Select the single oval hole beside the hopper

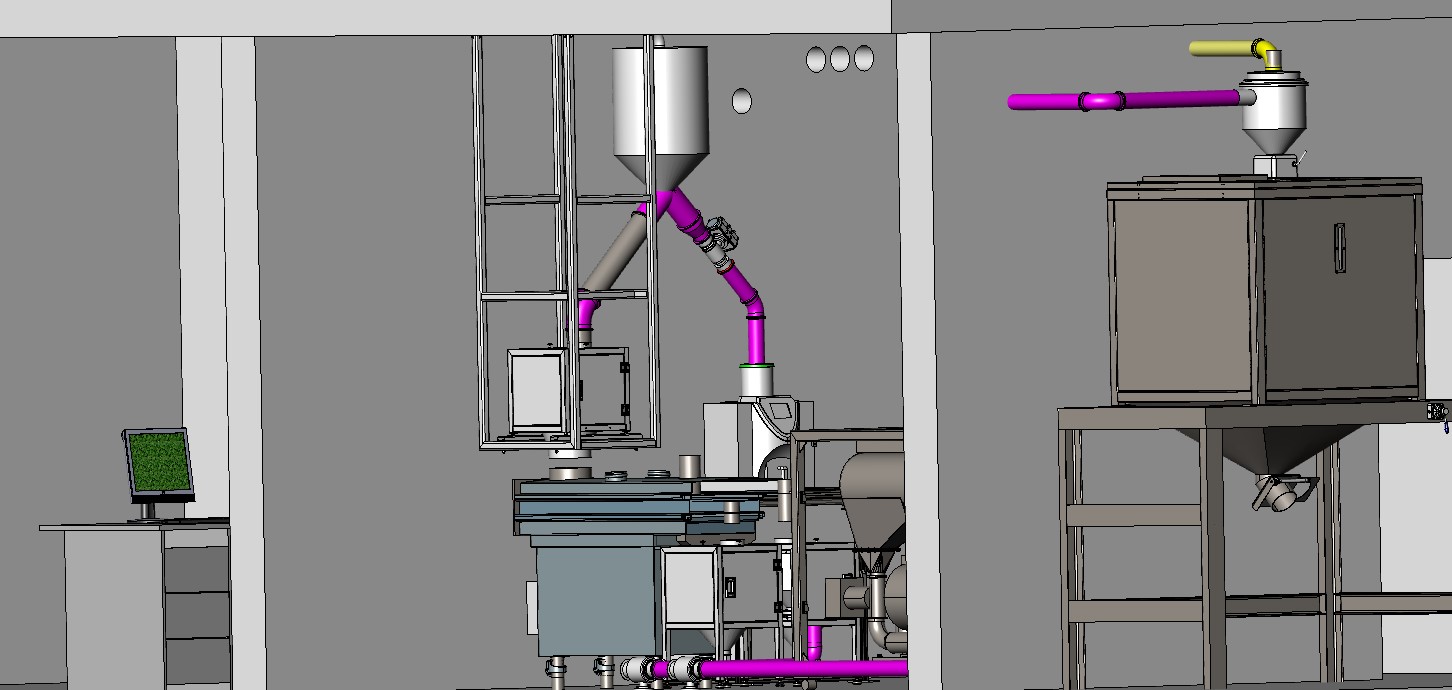point(742,100)
